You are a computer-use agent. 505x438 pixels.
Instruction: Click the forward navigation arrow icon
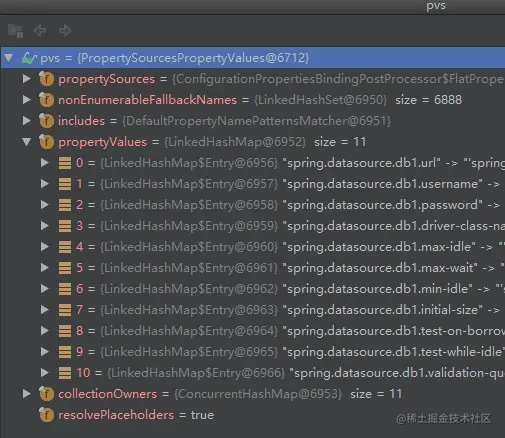65,31
